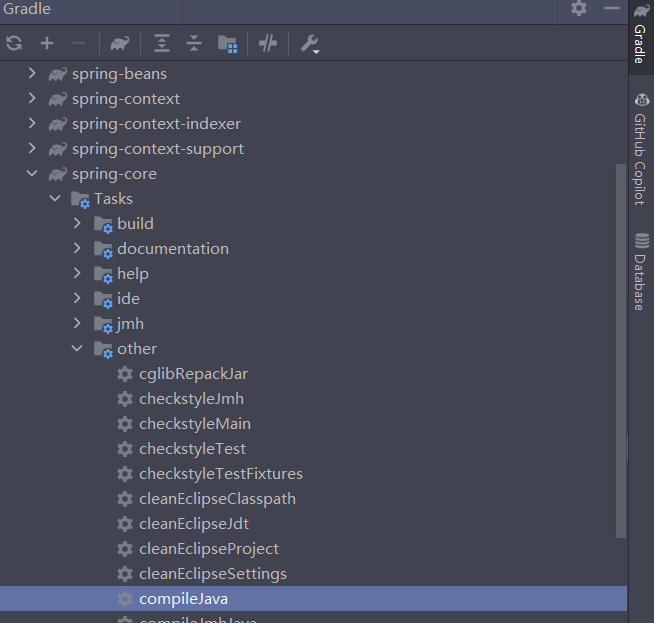Expand the spring-context project

point(32,98)
